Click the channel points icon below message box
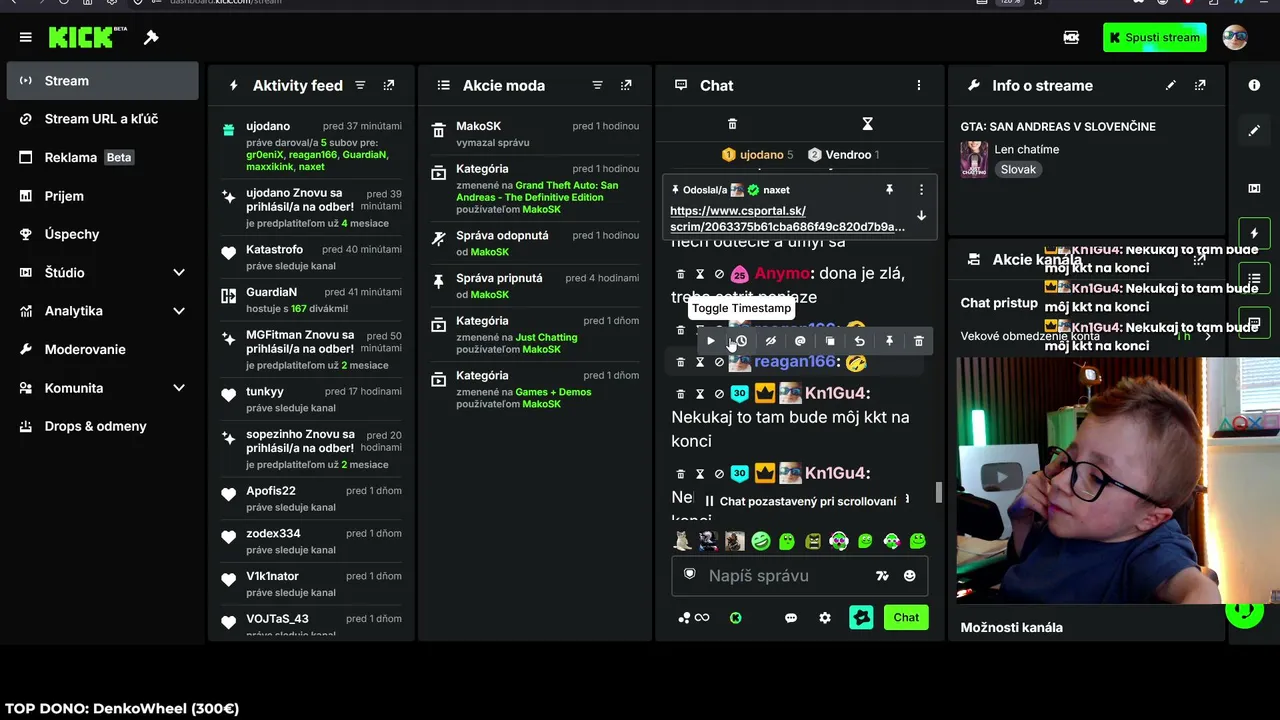Viewport: 1280px width, 720px height. [x=693, y=618]
